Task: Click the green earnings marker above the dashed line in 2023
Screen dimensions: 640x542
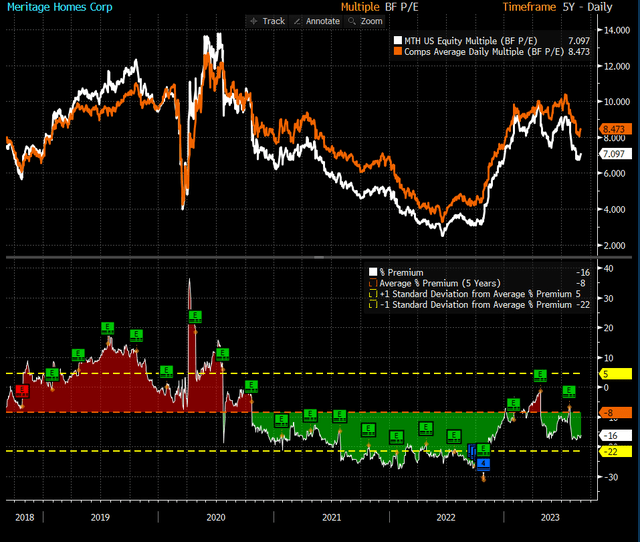Action: [x=540, y=375]
